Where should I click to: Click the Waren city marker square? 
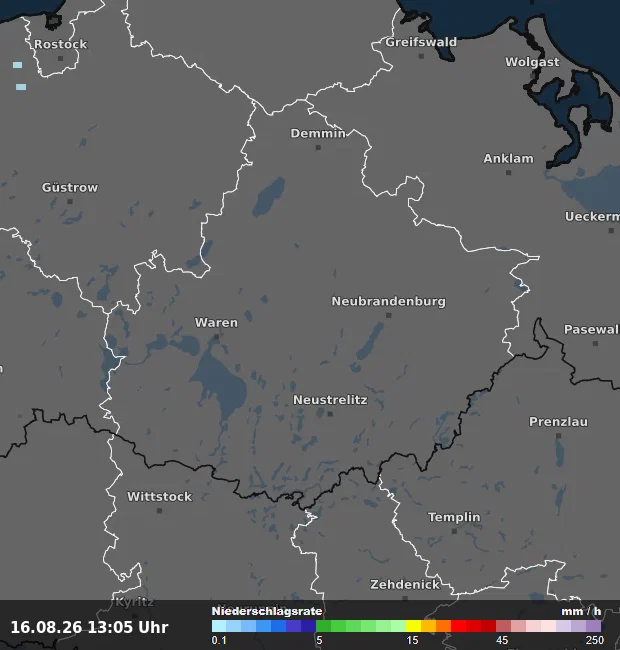pos(216,337)
